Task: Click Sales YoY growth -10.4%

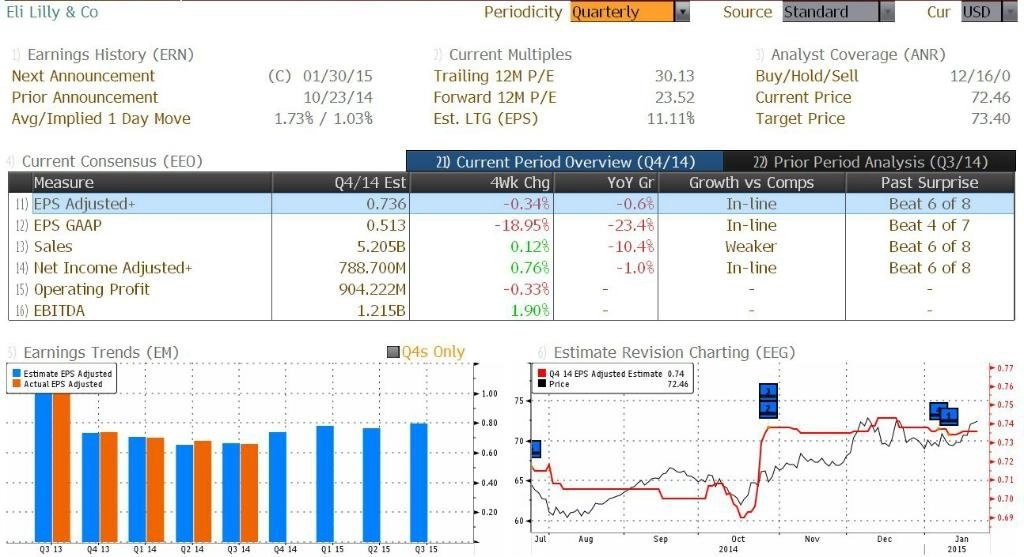Action: (630, 247)
